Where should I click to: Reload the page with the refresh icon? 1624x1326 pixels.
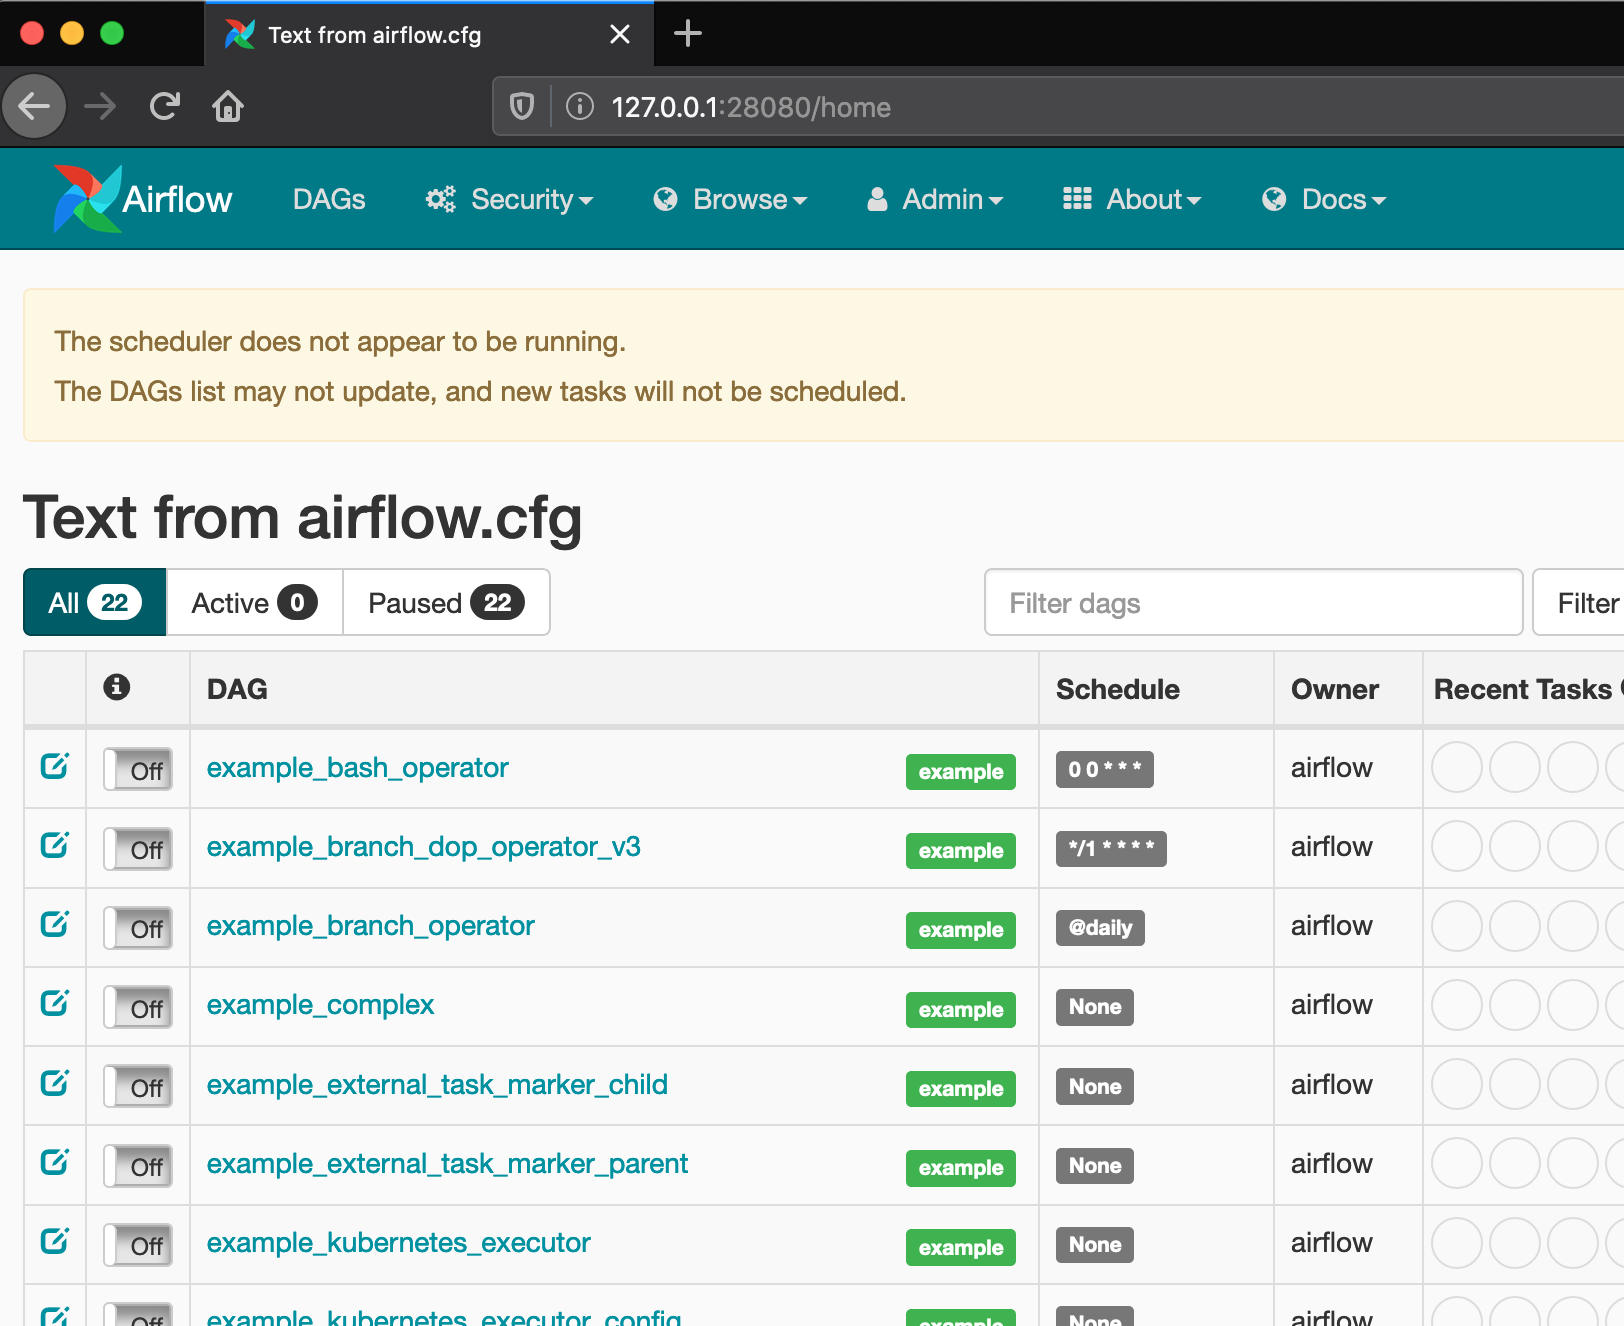point(164,106)
